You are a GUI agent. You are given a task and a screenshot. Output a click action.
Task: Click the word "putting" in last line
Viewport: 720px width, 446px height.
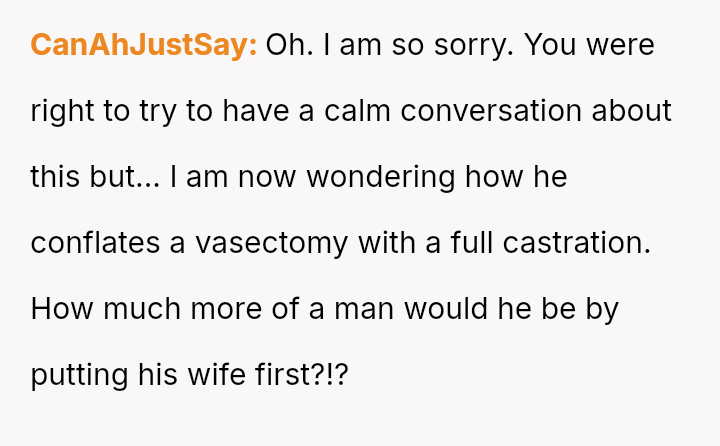point(79,376)
